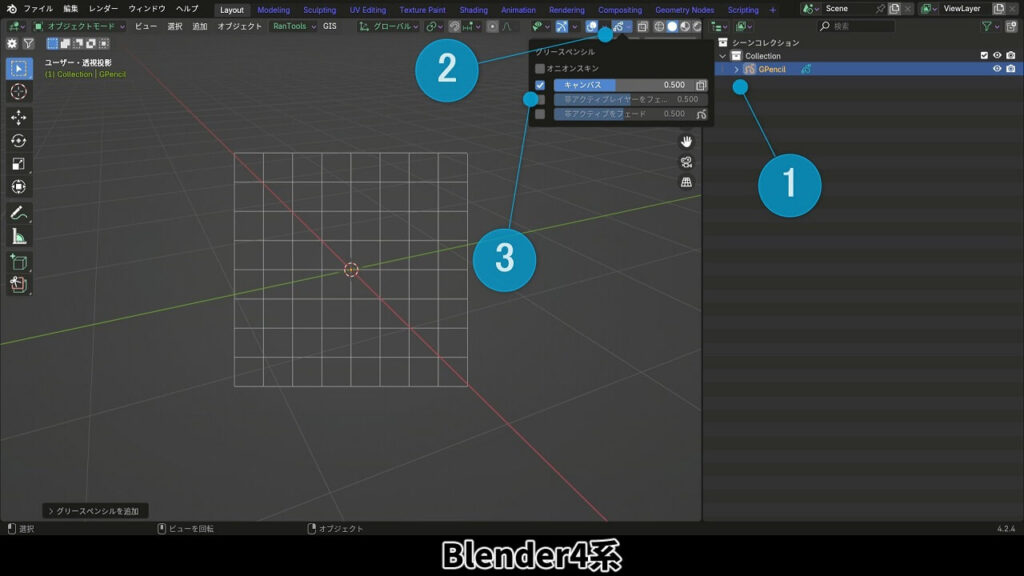Click the pan view hand icon
The width and height of the screenshot is (1024, 576).
click(686, 142)
